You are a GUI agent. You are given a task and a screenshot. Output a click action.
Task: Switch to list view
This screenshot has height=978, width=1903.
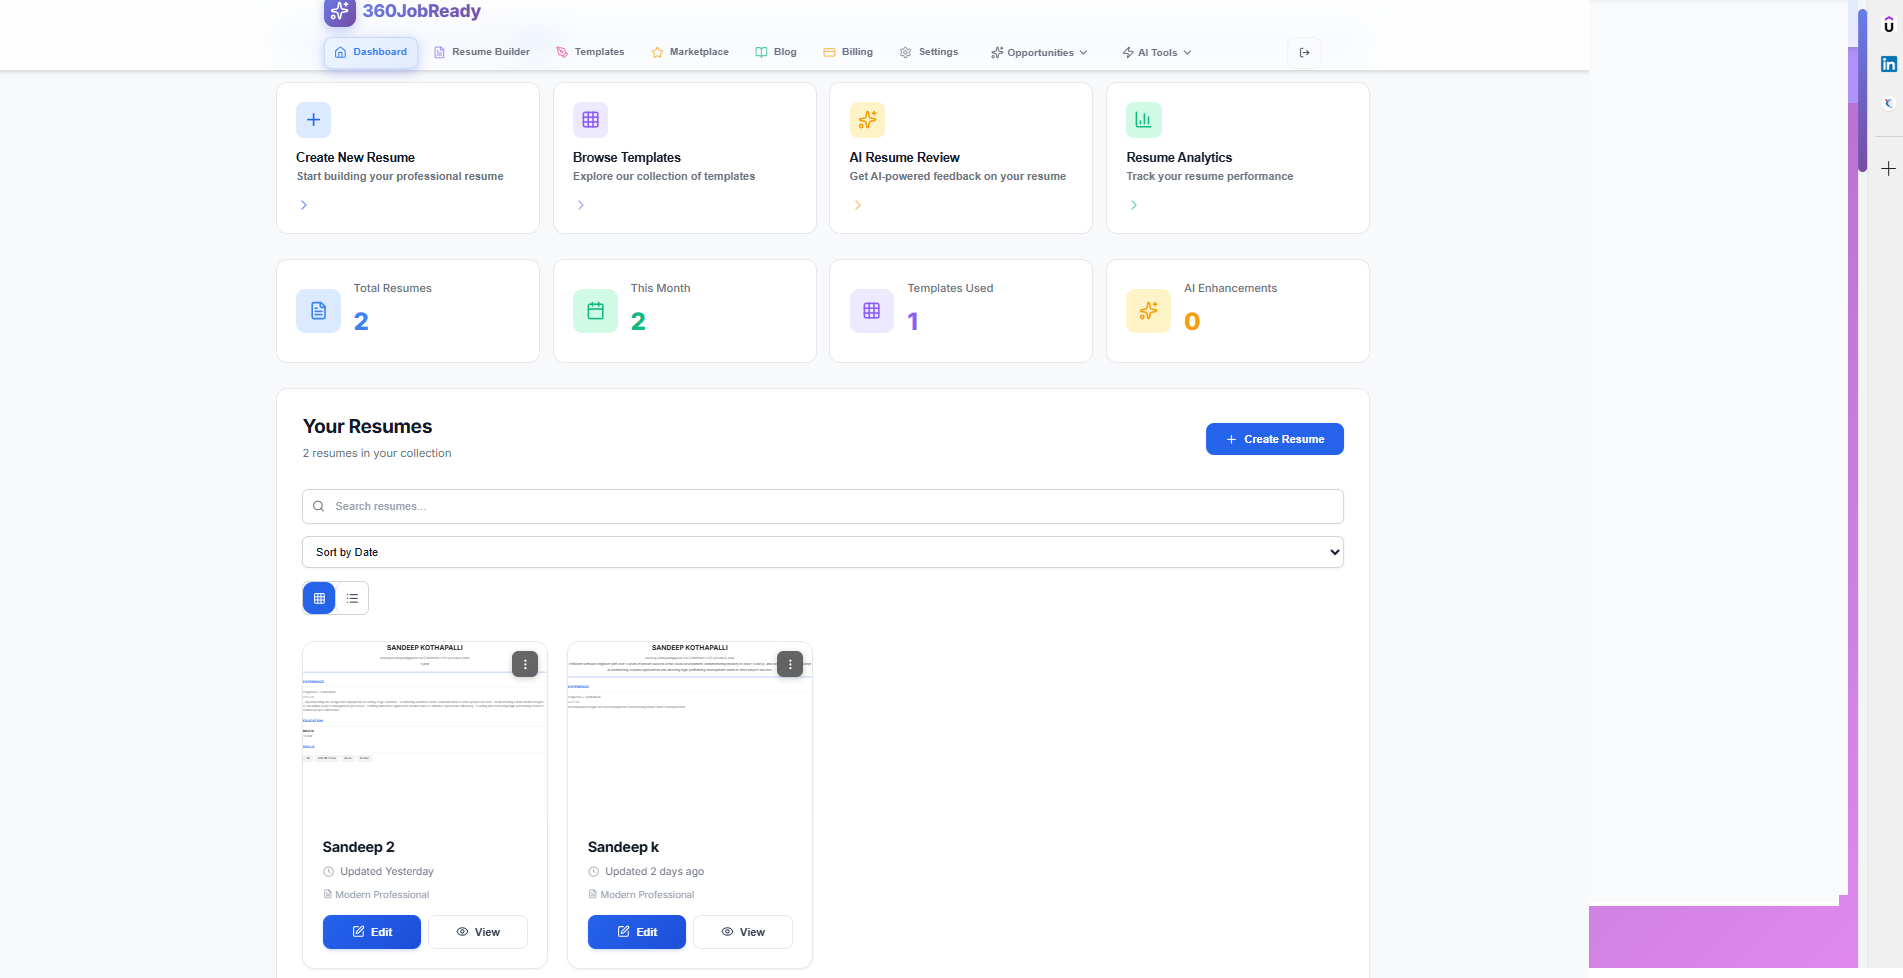(x=352, y=598)
